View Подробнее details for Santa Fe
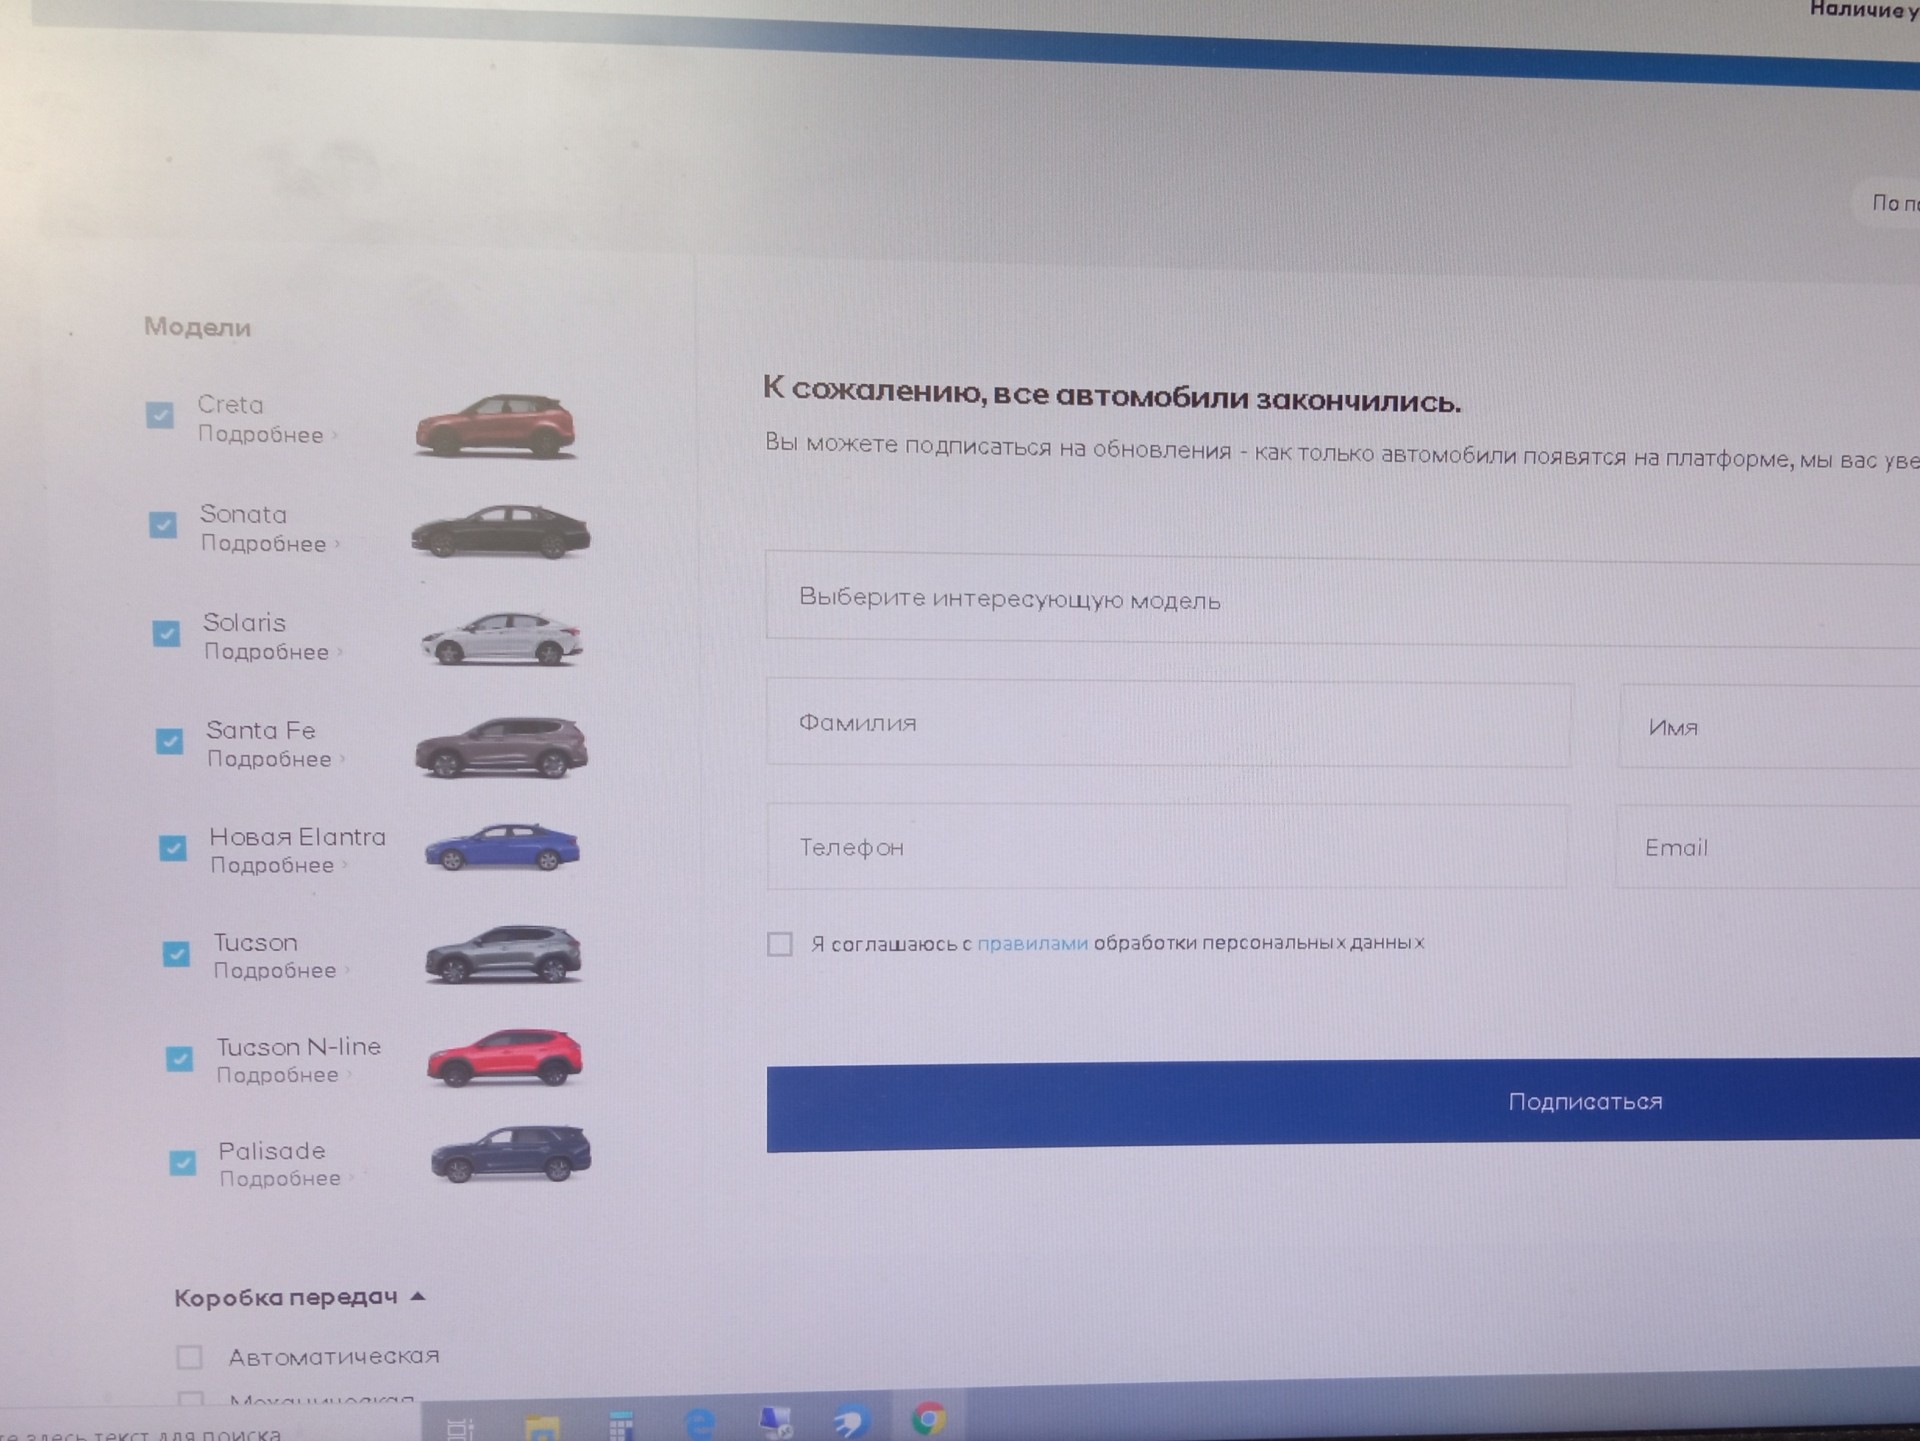1920x1441 pixels. point(270,759)
